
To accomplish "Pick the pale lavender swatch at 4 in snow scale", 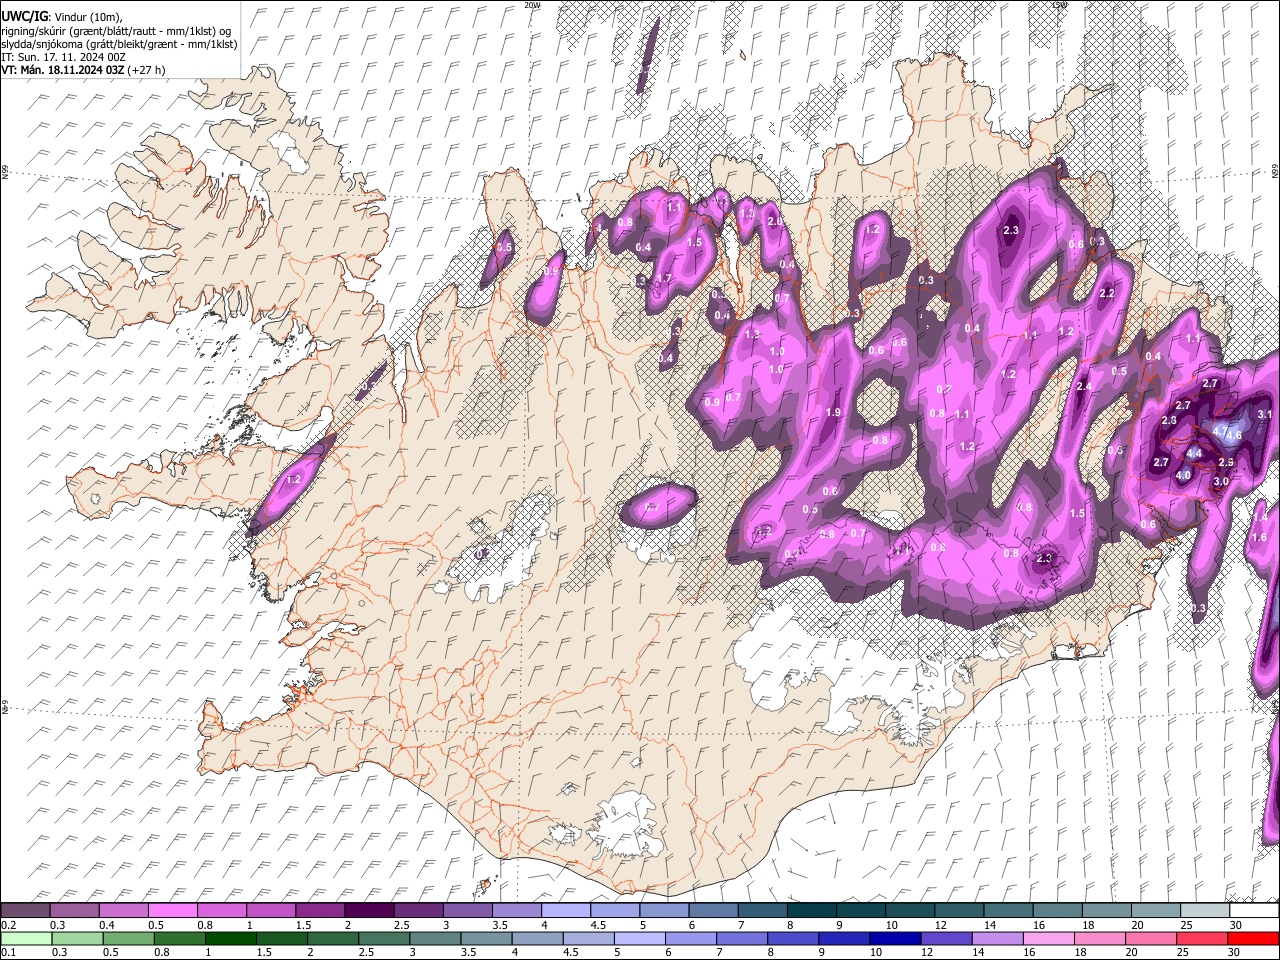I will click(566, 910).
